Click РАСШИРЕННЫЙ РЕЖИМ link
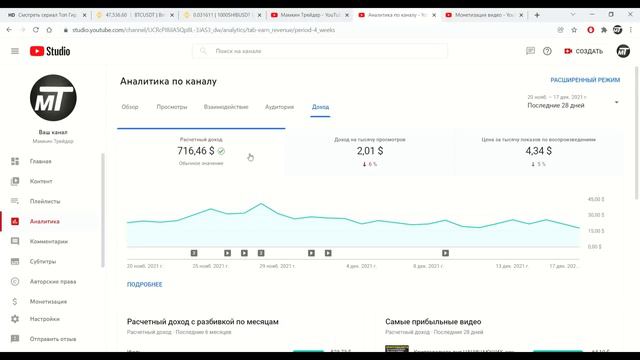The width and height of the screenshot is (640, 360). (x=585, y=80)
